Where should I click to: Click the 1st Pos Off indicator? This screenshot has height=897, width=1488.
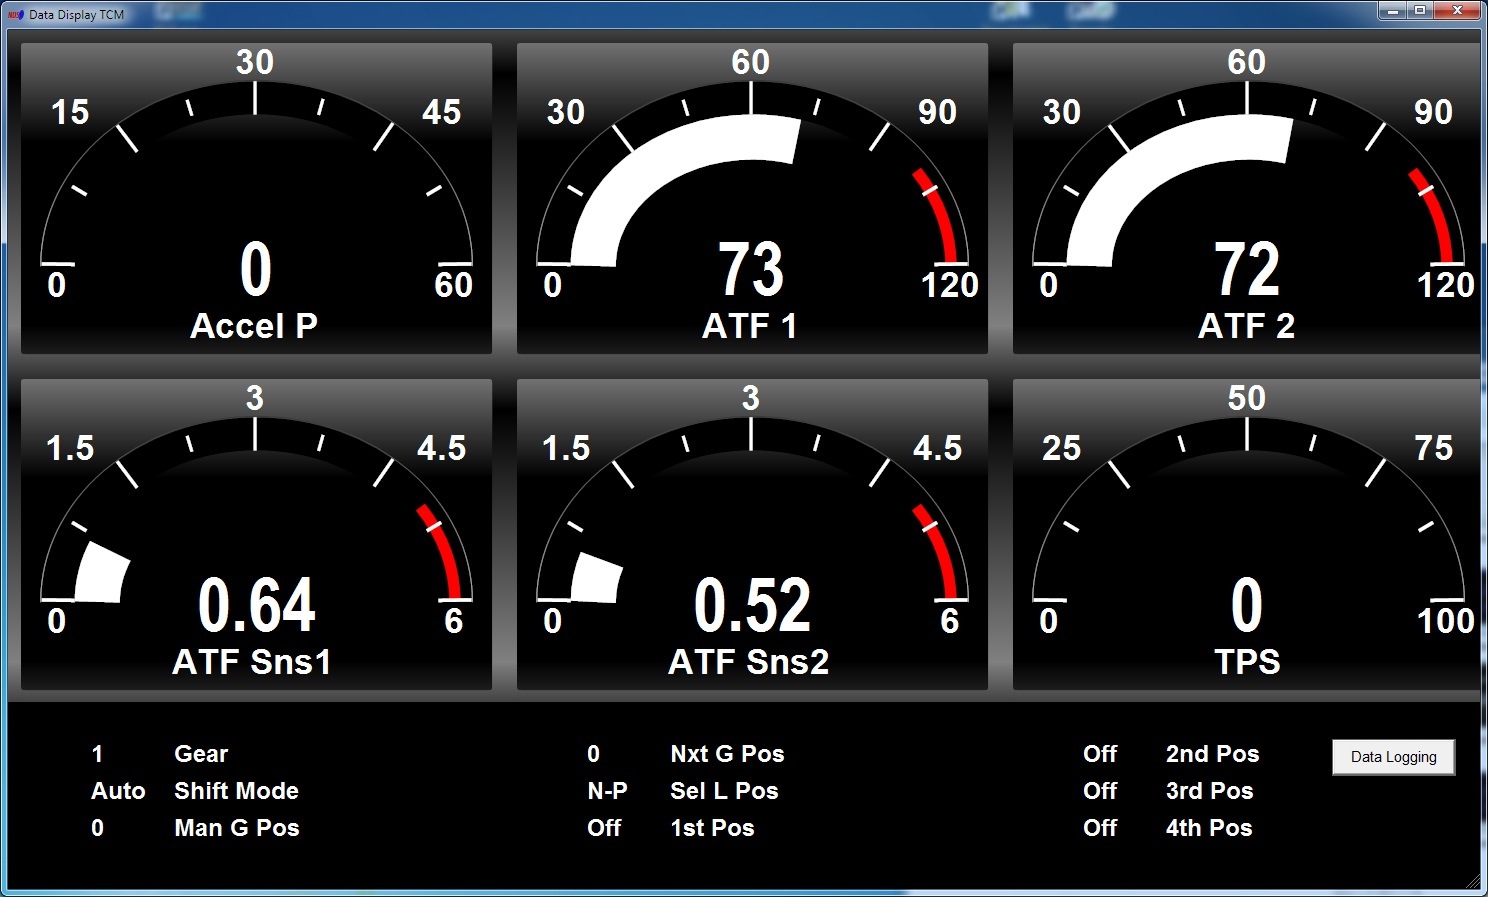pos(604,828)
